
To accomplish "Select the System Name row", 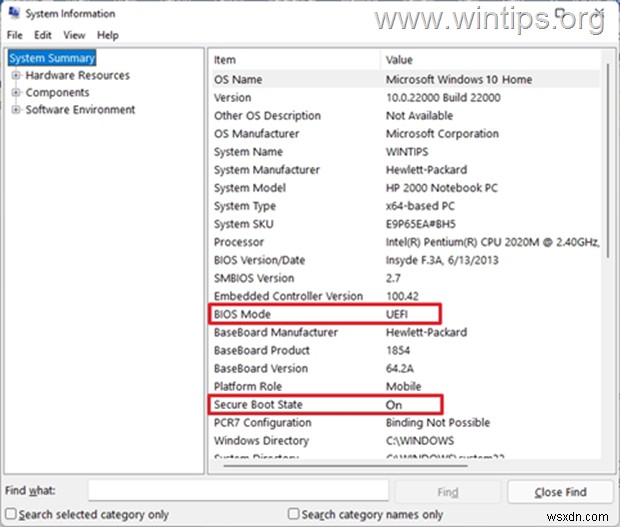I will point(405,152).
